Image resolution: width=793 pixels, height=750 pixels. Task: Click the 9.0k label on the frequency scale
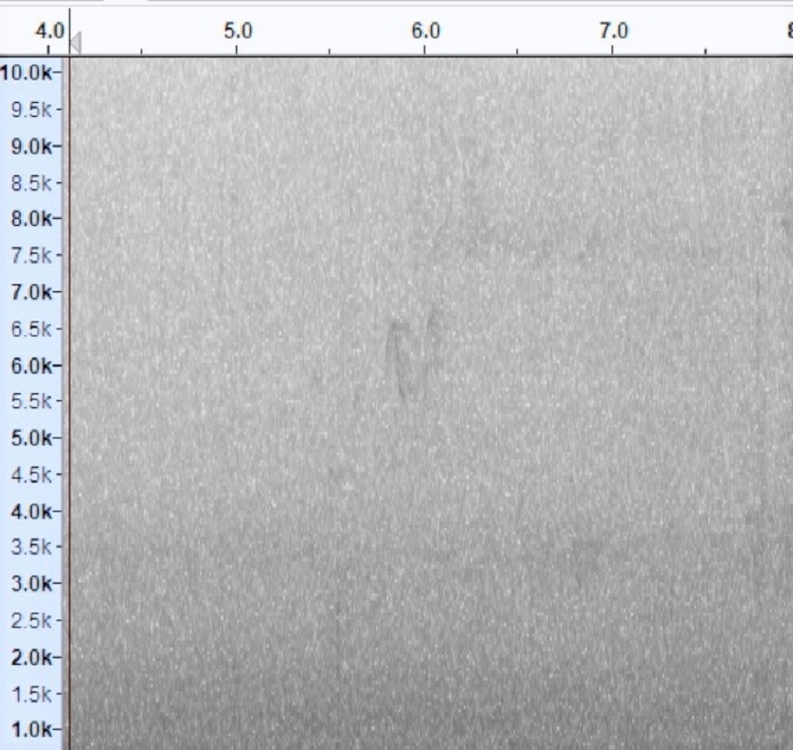tap(30, 146)
